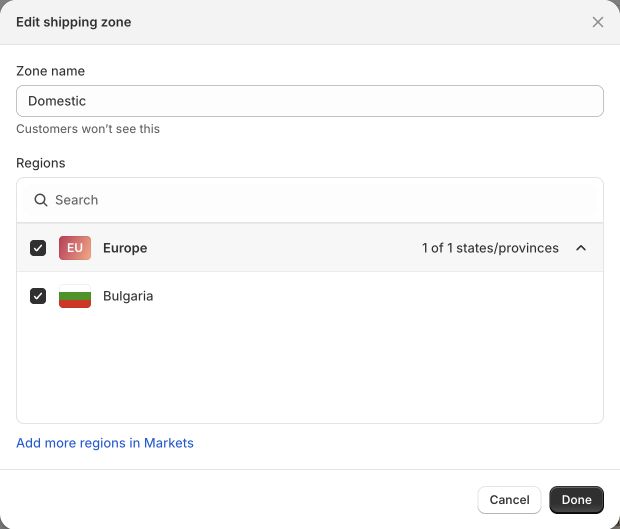Click the Zone name label
The width and height of the screenshot is (620, 529).
(x=50, y=71)
